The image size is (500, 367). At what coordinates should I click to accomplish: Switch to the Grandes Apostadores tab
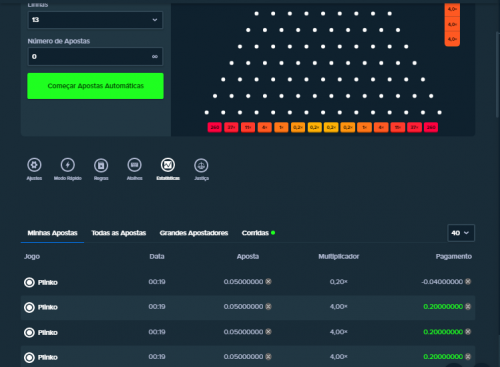click(194, 233)
